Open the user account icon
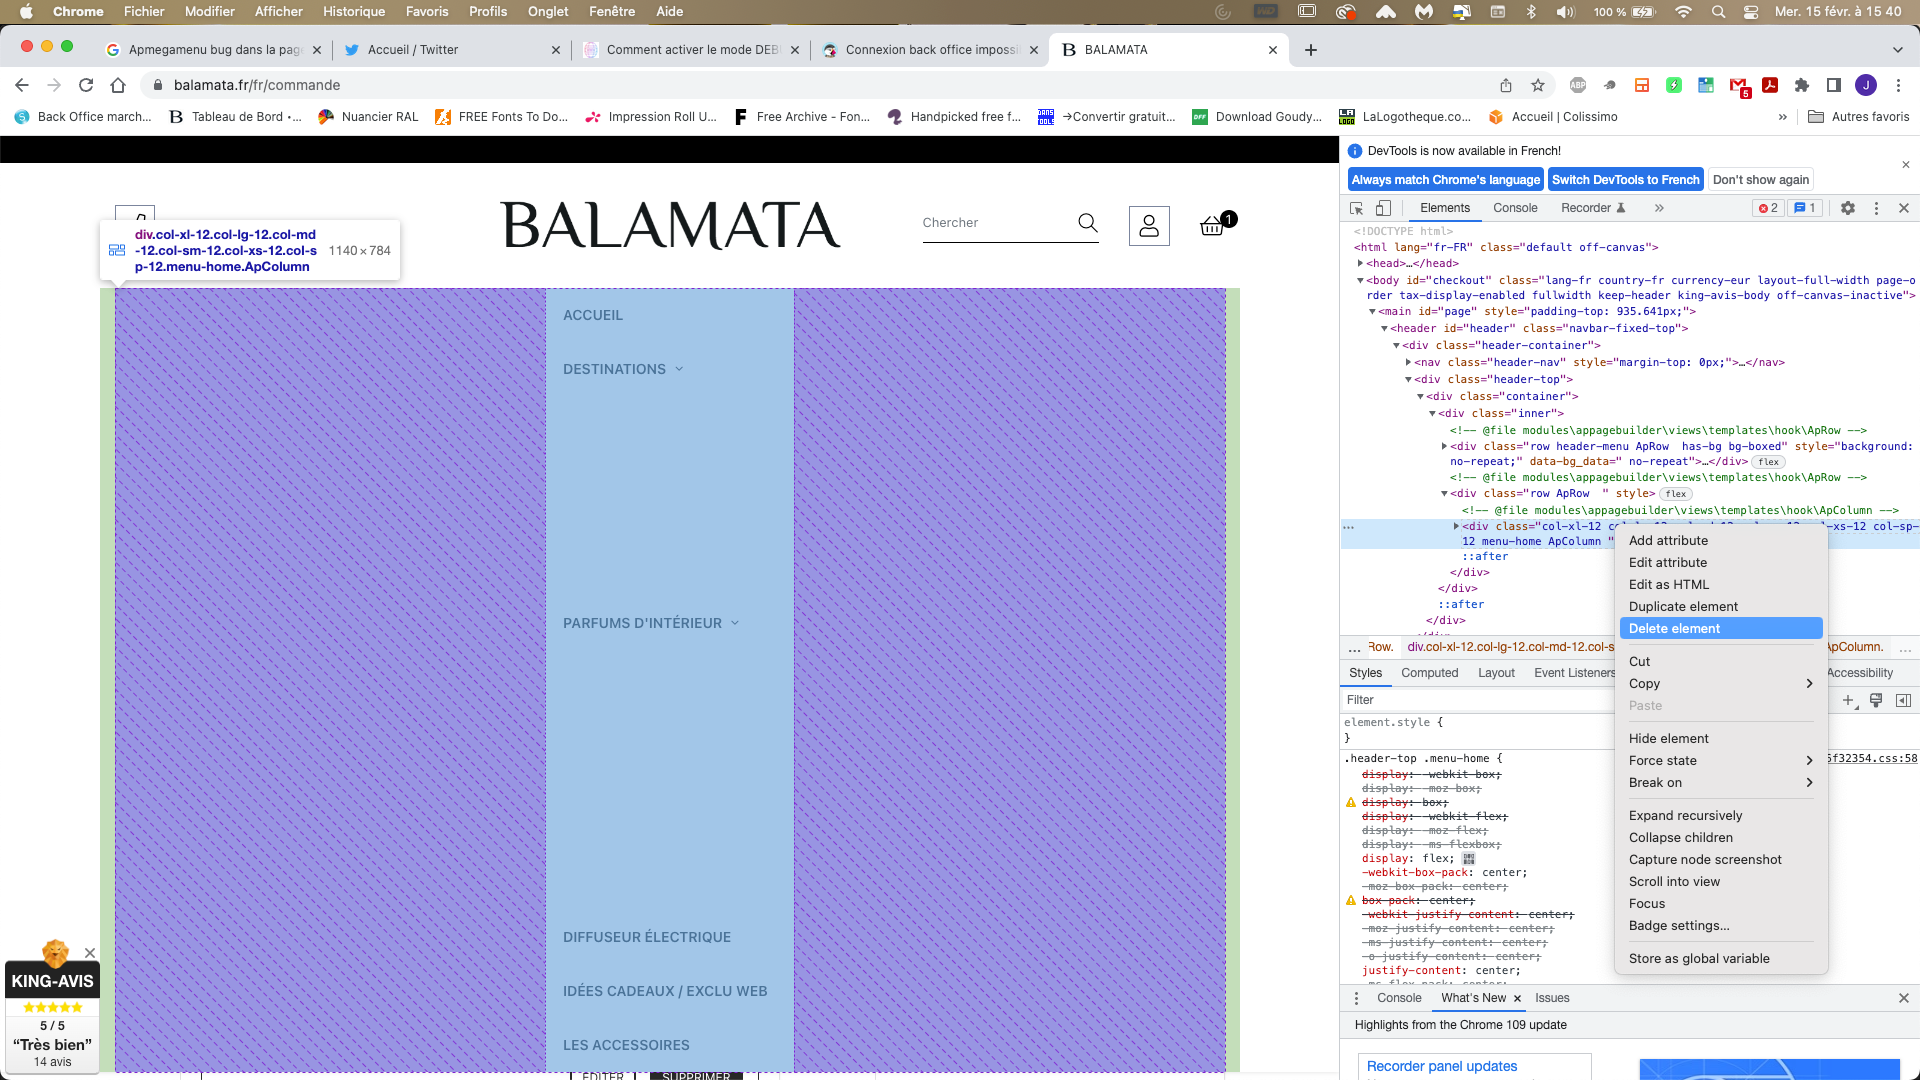 (1149, 226)
